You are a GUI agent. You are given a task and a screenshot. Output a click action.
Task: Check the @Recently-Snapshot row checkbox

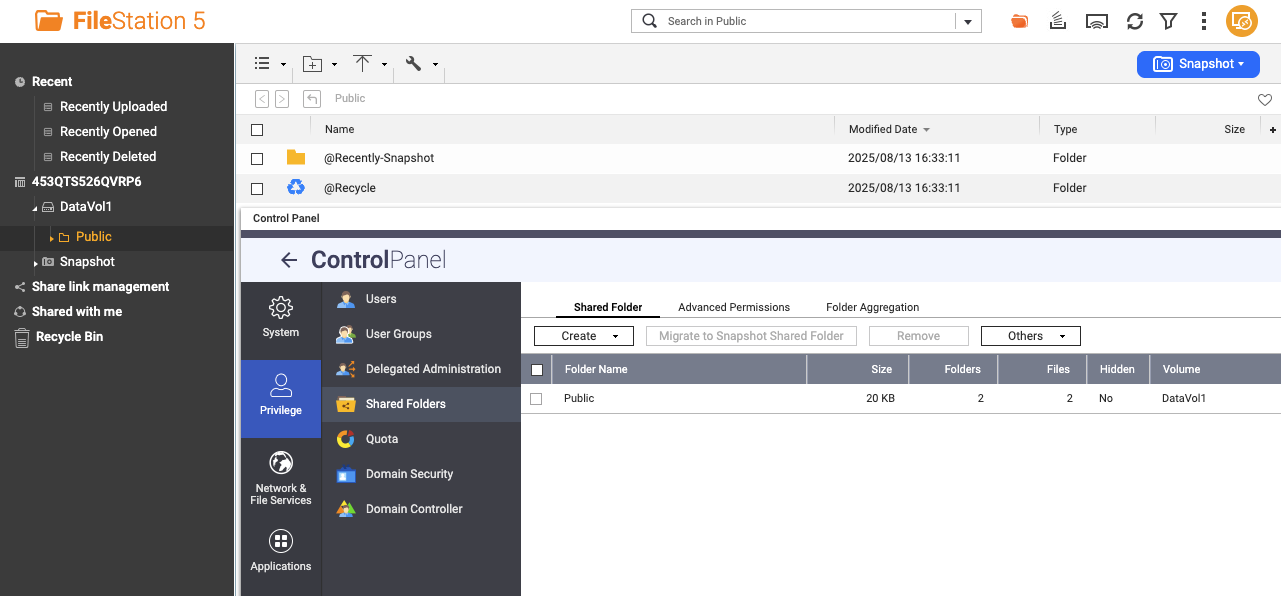click(x=257, y=158)
